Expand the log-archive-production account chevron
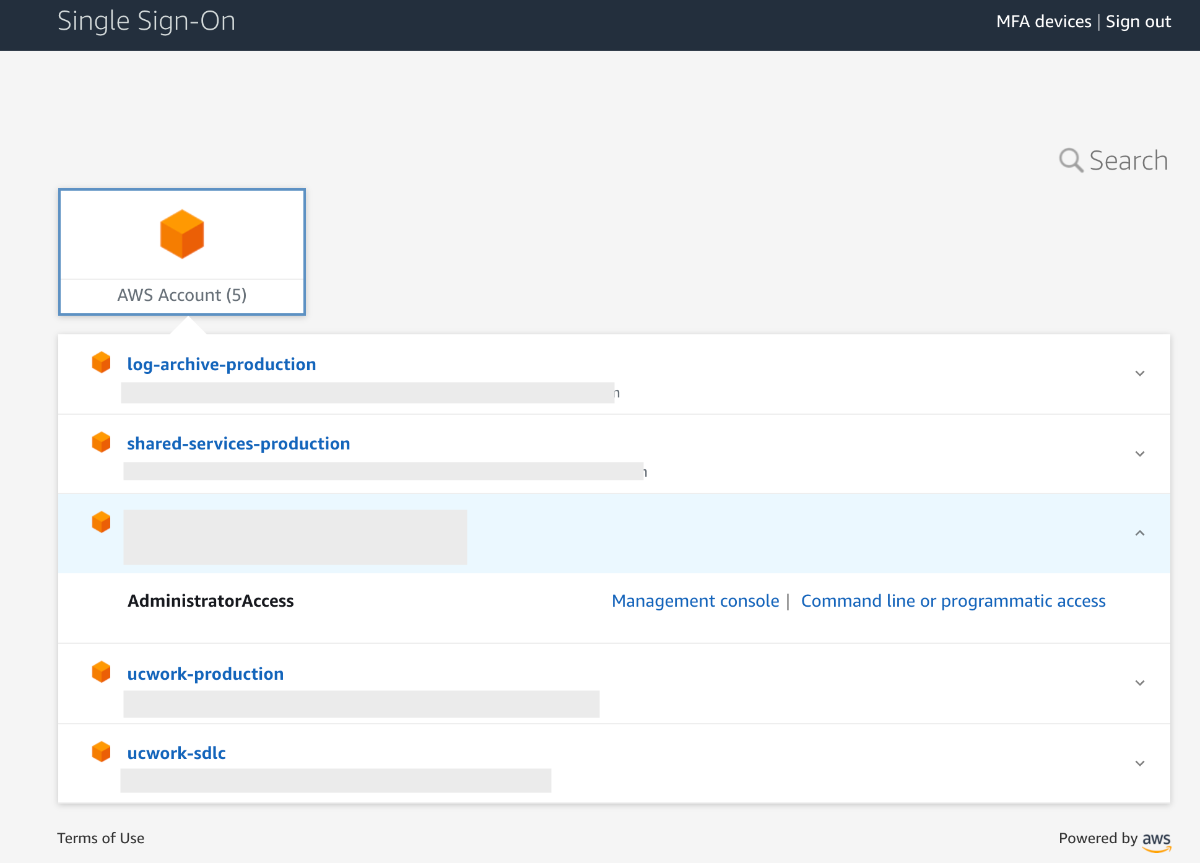 pyautogui.click(x=1140, y=374)
